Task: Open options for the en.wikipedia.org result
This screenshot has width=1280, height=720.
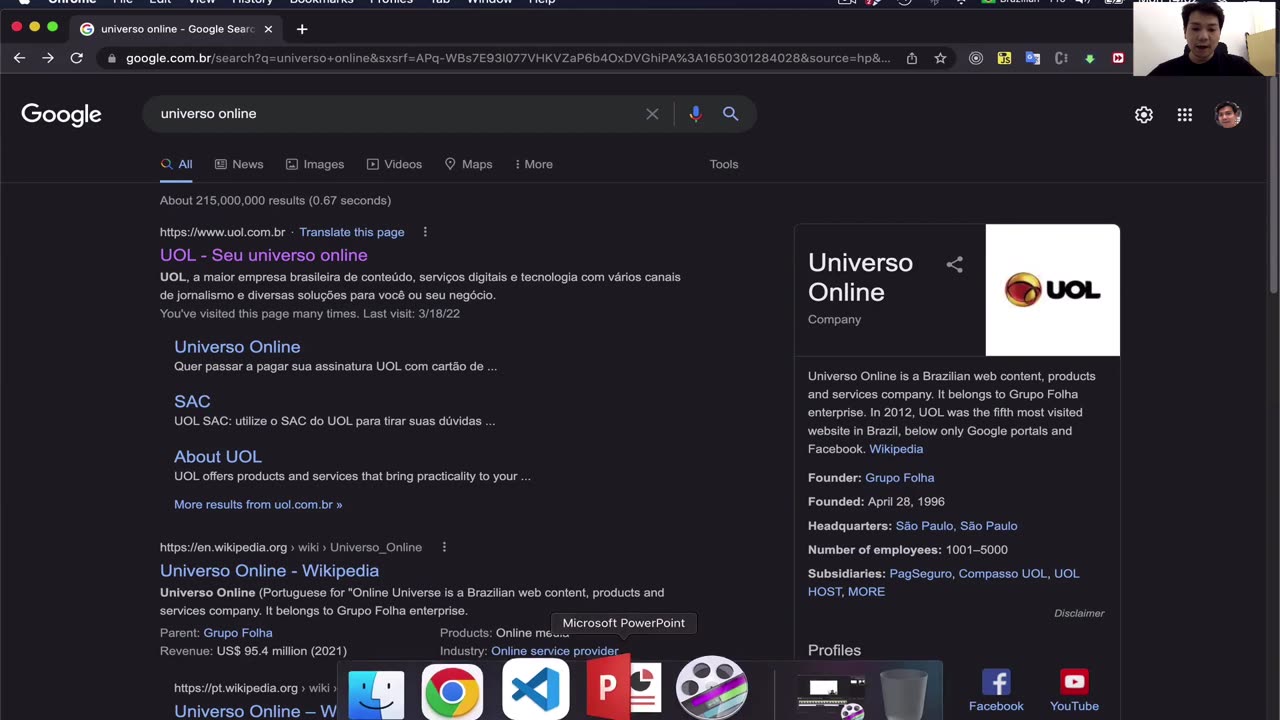Action: pos(444,547)
